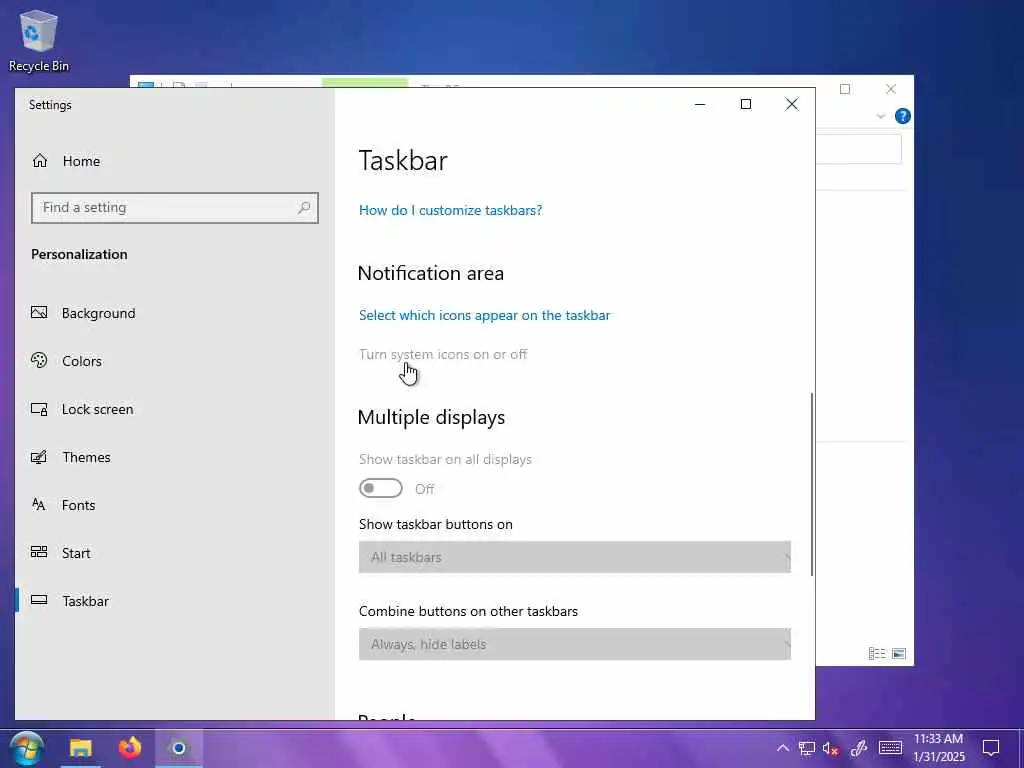Screen dimensions: 1024x768
Task: Switch background window to large icons view
Action: (x=899, y=654)
